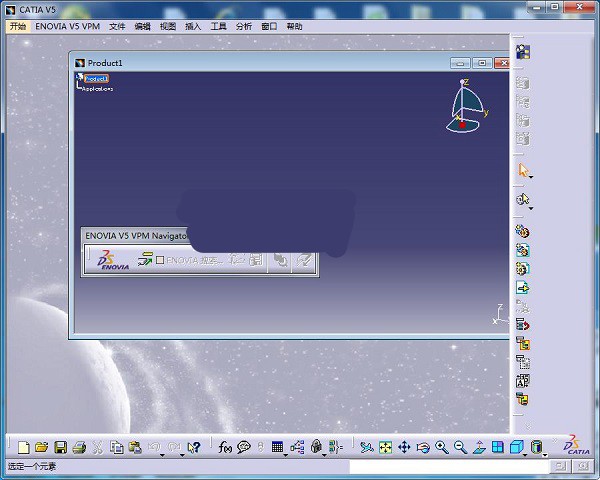Click the 3D compass in the viewport
The height and width of the screenshot is (480, 600).
pyautogui.click(x=466, y=106)
